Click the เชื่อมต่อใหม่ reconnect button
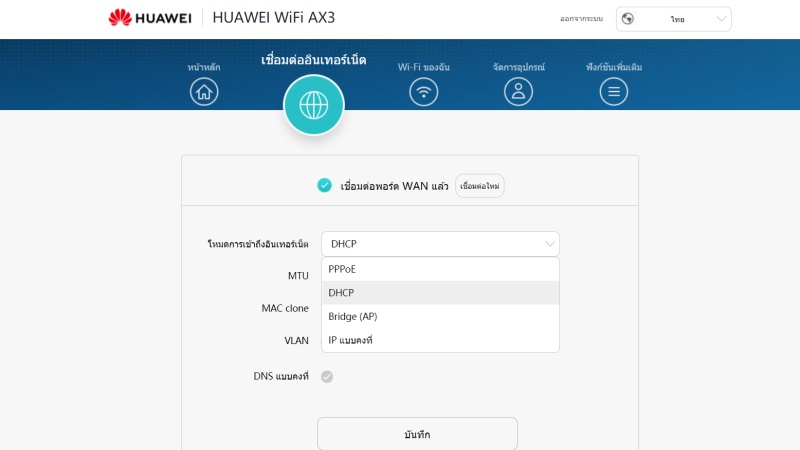 [480, 186]
